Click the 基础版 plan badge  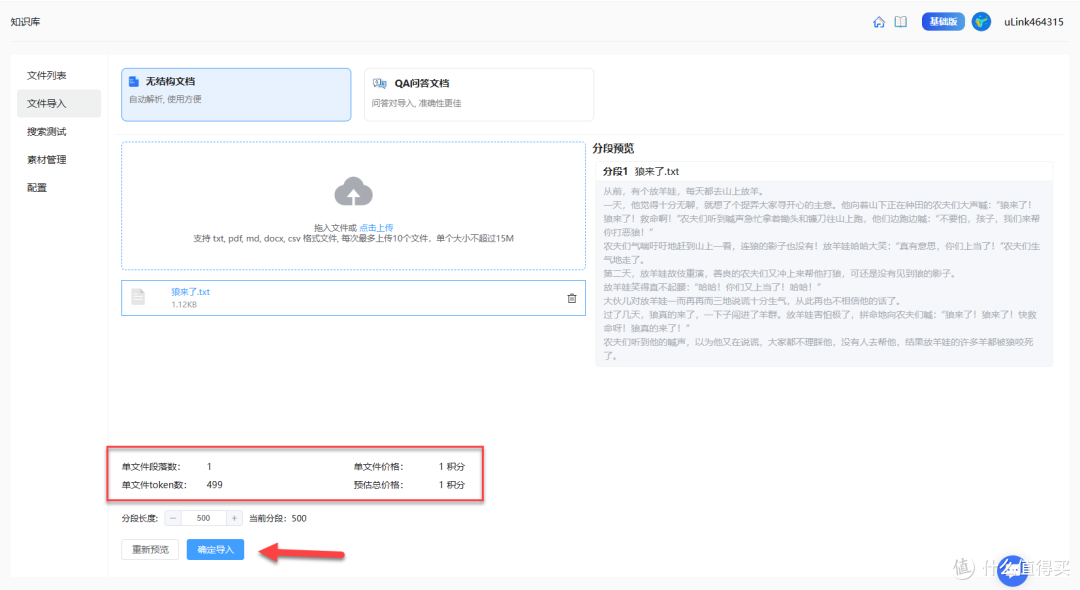tap(943, 22)
